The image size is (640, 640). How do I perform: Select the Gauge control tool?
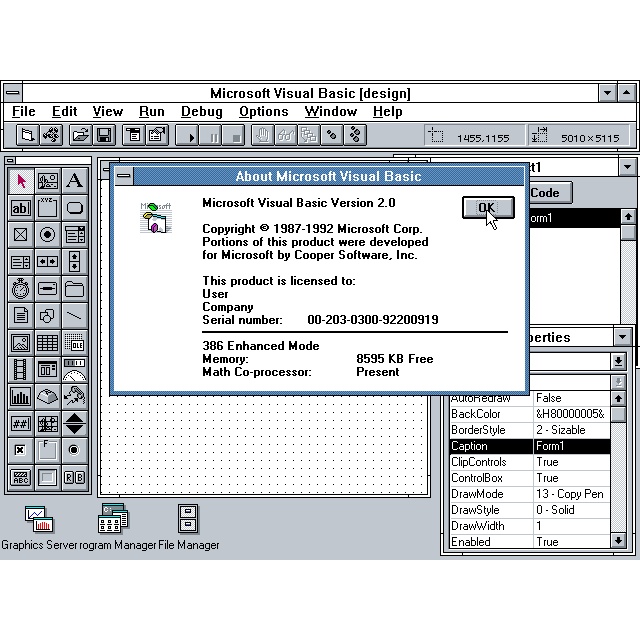[75, 369]
